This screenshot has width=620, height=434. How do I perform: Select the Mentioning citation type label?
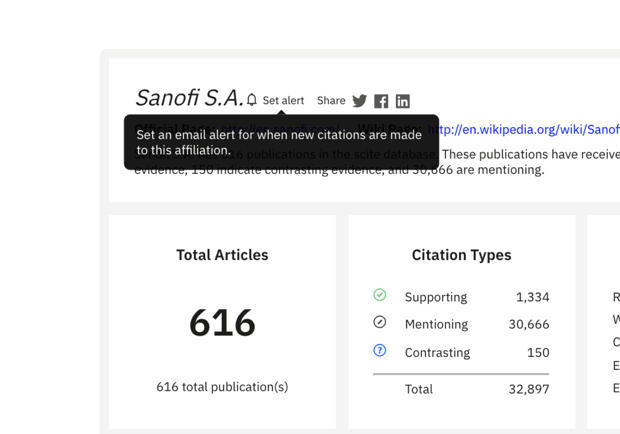point(436,324)
